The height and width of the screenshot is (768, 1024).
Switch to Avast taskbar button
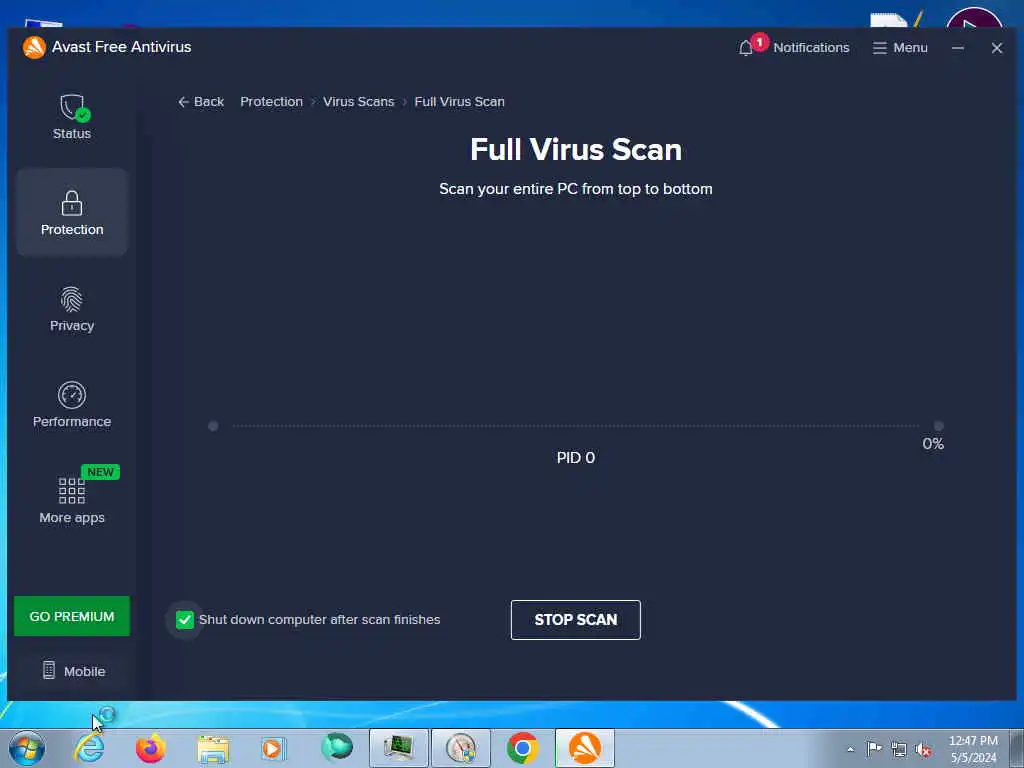click(584, 748)
